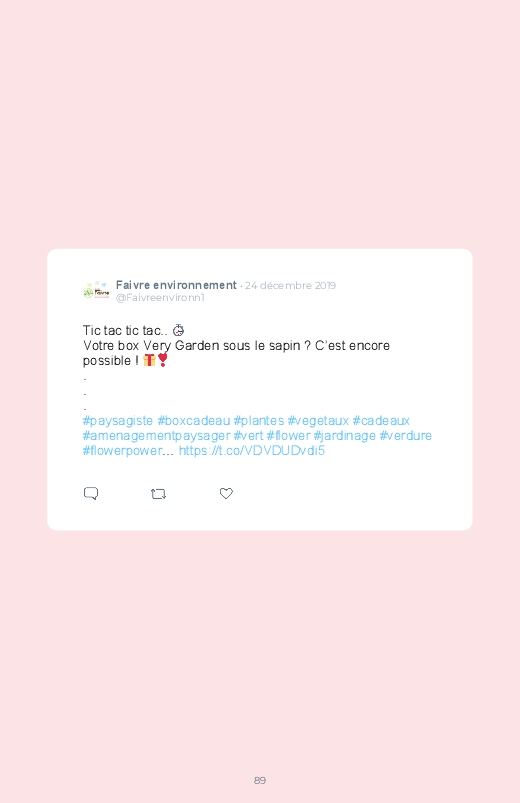Click the red heart emoji

[x=162, y=360]
